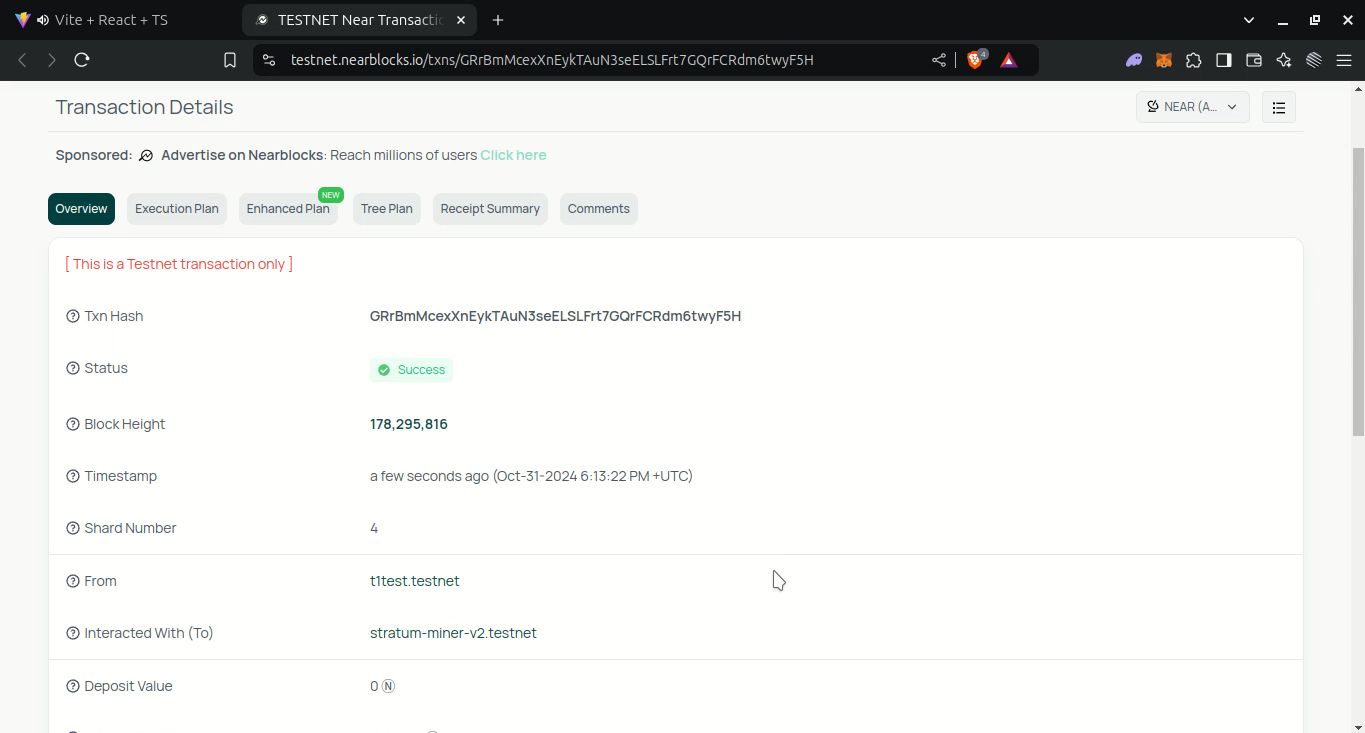Switch to Tree Plan tab

click(387, 209)
